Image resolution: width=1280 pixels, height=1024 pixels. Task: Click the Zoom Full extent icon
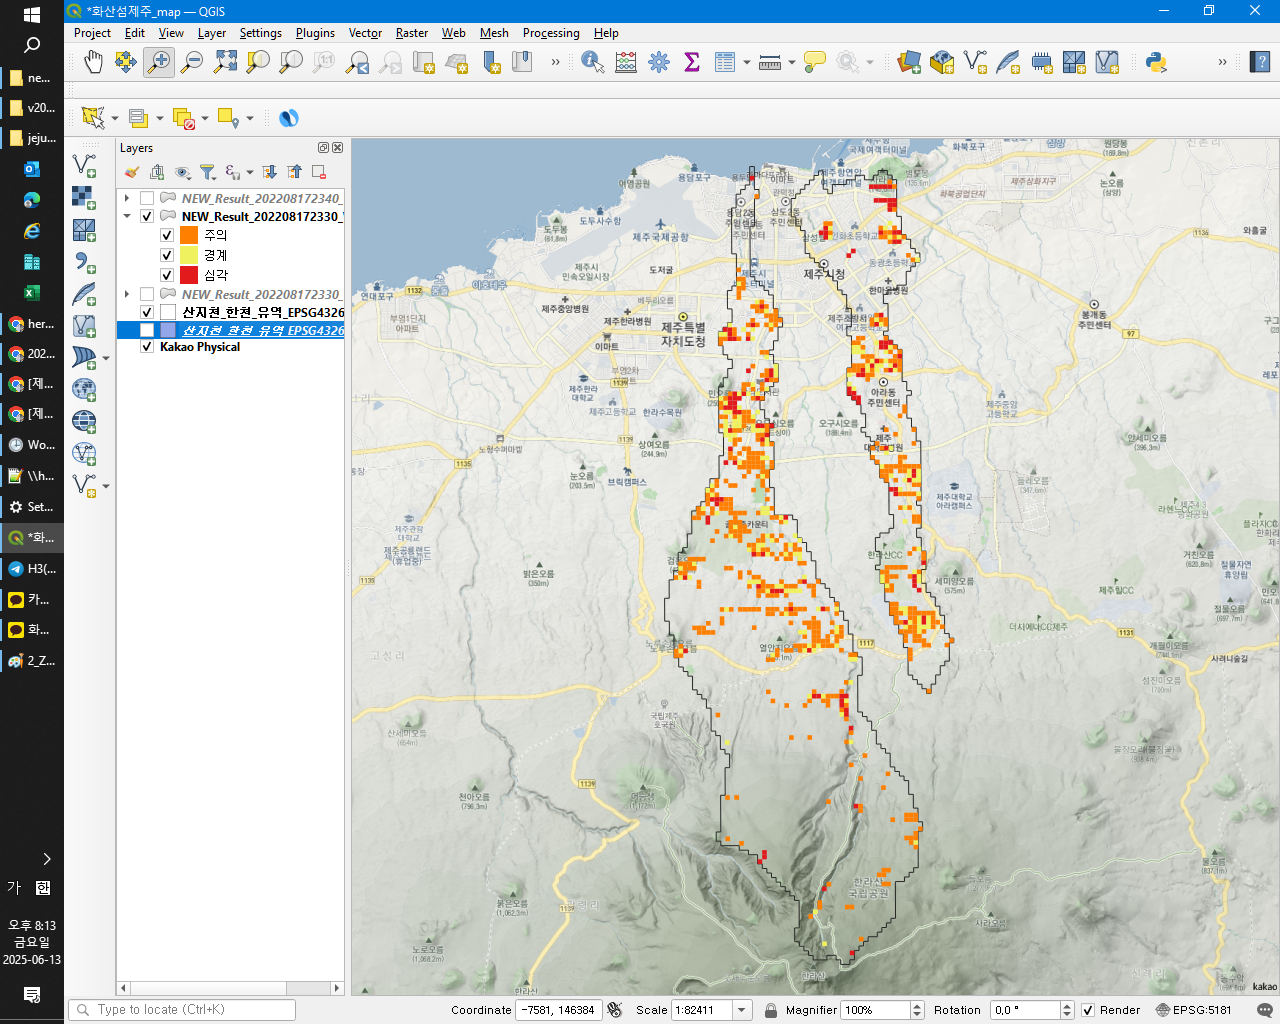click(225, 63)
